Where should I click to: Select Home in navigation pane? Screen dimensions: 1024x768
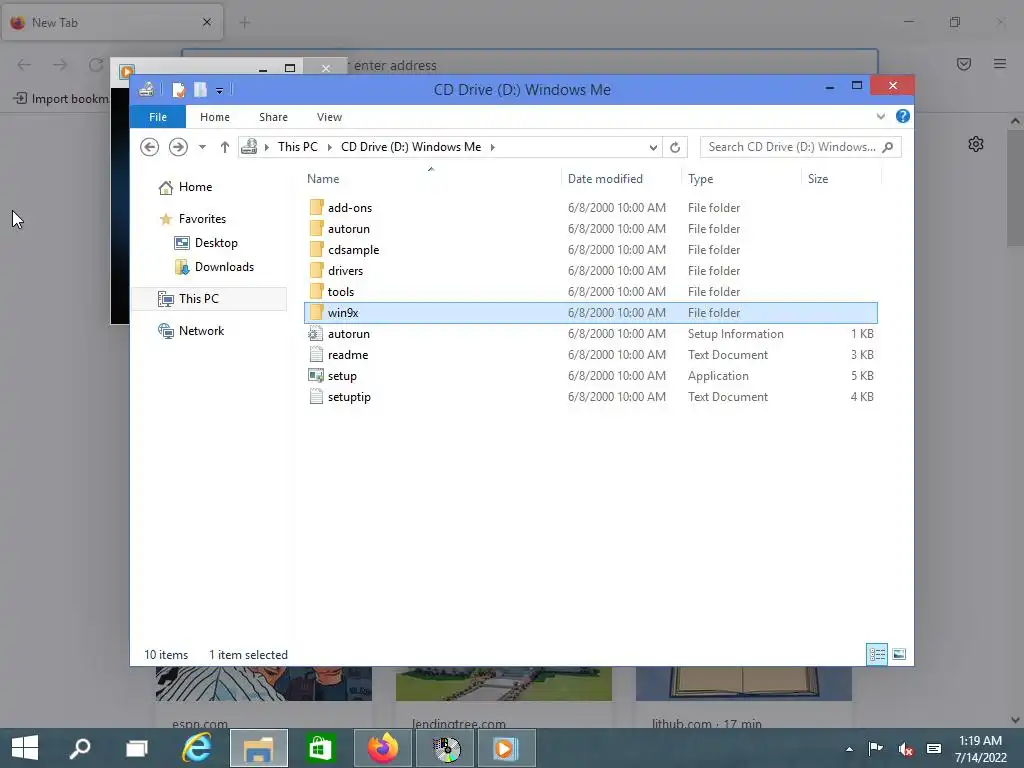pos(185,187)
